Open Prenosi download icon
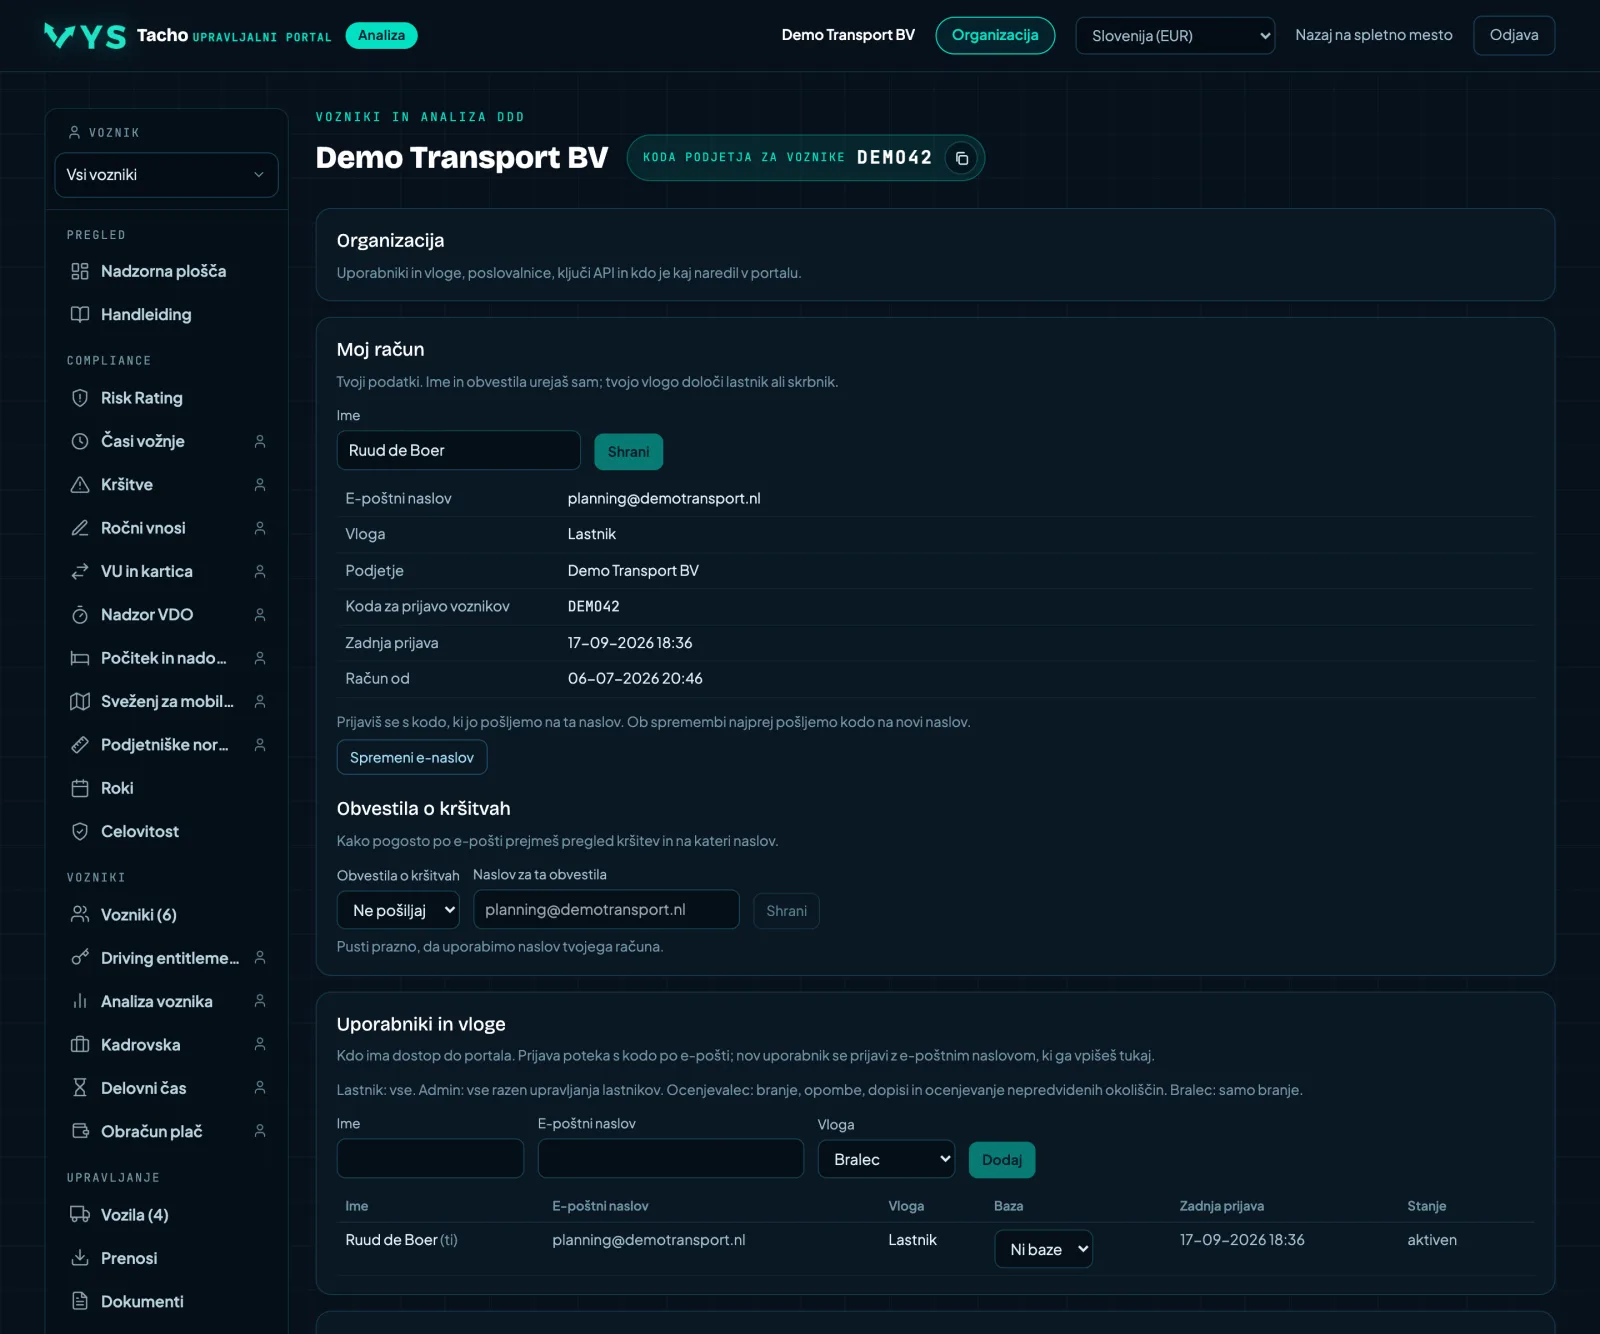Screen dimensions: 1600x1334 (x=80, y=1258)
